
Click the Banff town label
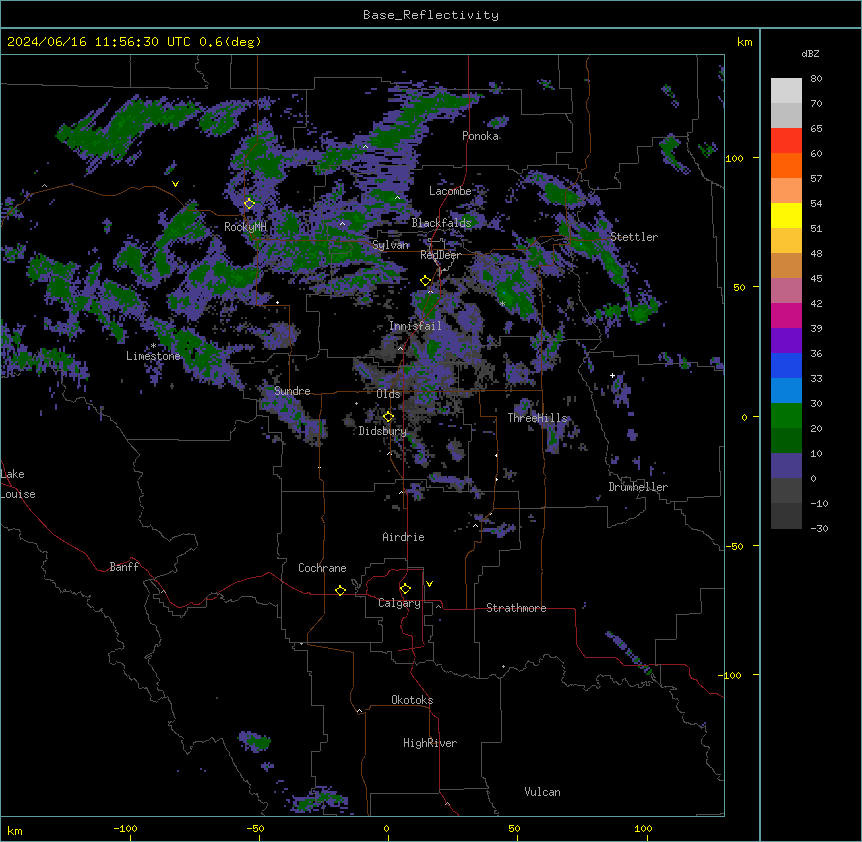coord(124,567)
